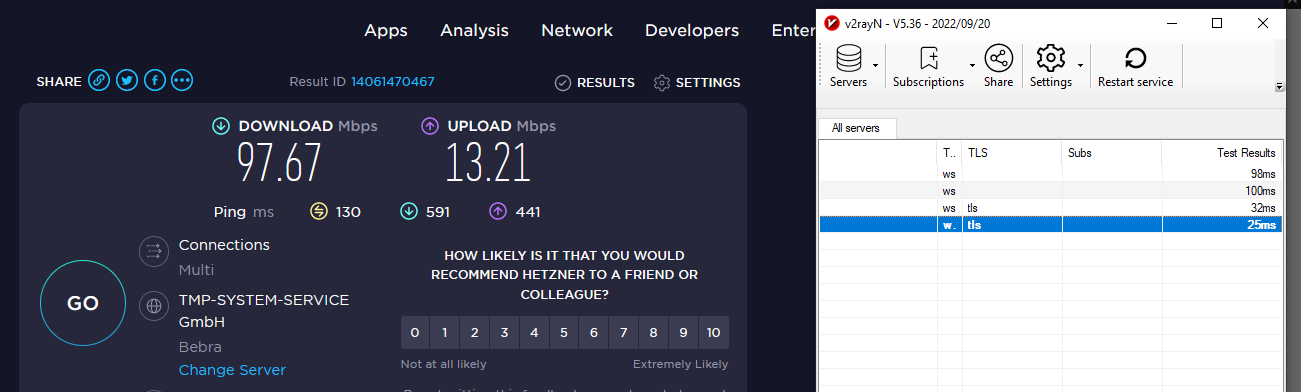Click the Restart service icon
The image size is (1301, 392).
(1135, 59)
